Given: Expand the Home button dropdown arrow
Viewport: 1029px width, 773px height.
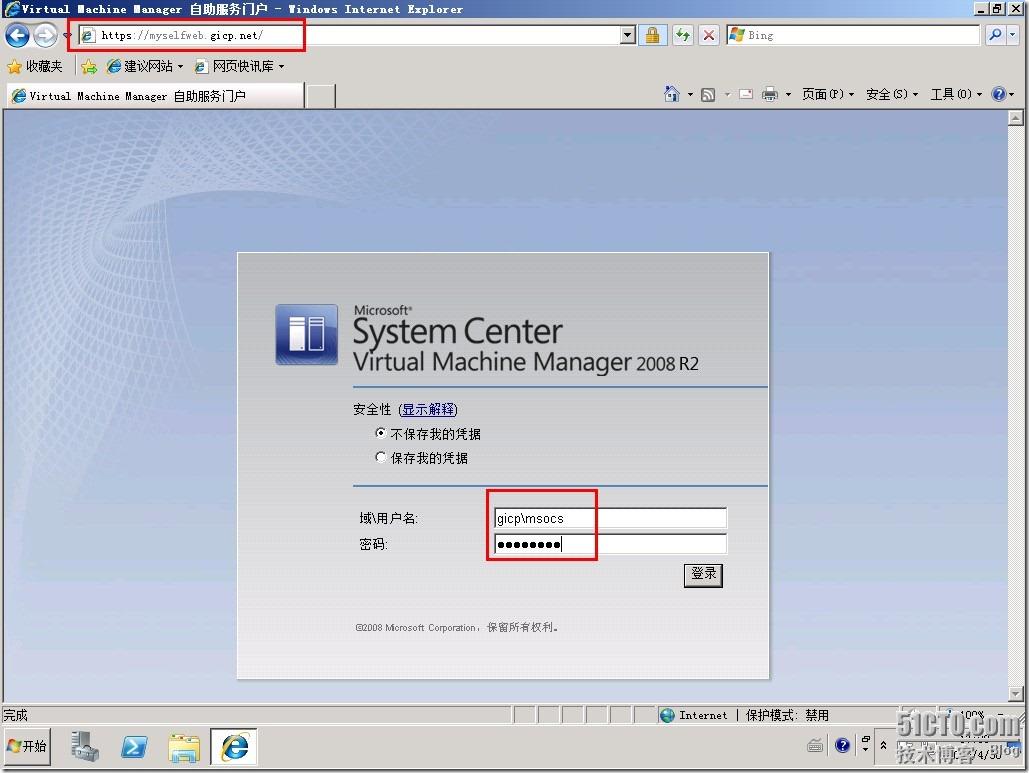Looking at the screenshot, I should coord(690,95).
